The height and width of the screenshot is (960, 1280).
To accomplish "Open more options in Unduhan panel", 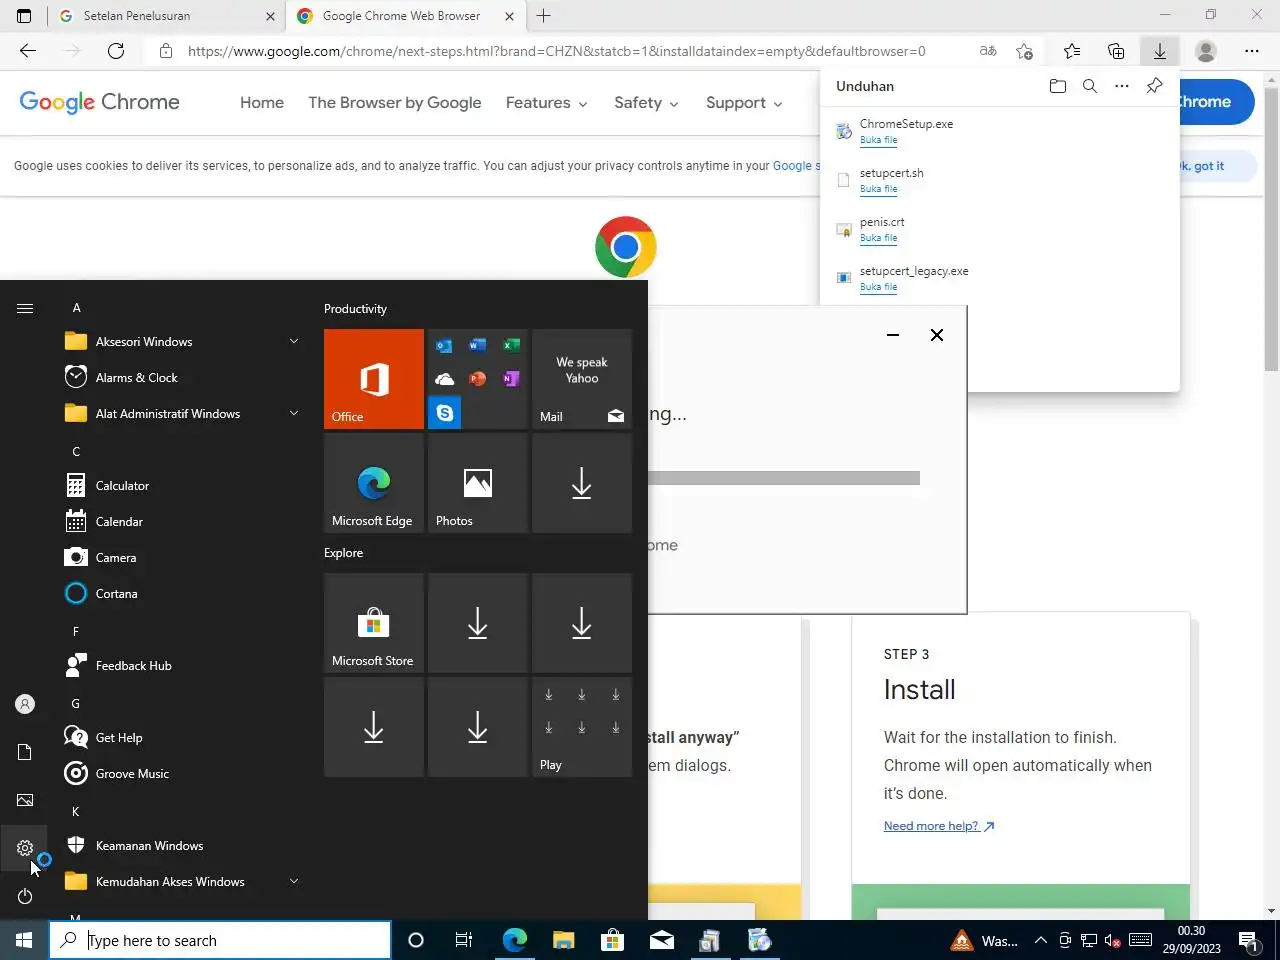I will coord(1122,86).
